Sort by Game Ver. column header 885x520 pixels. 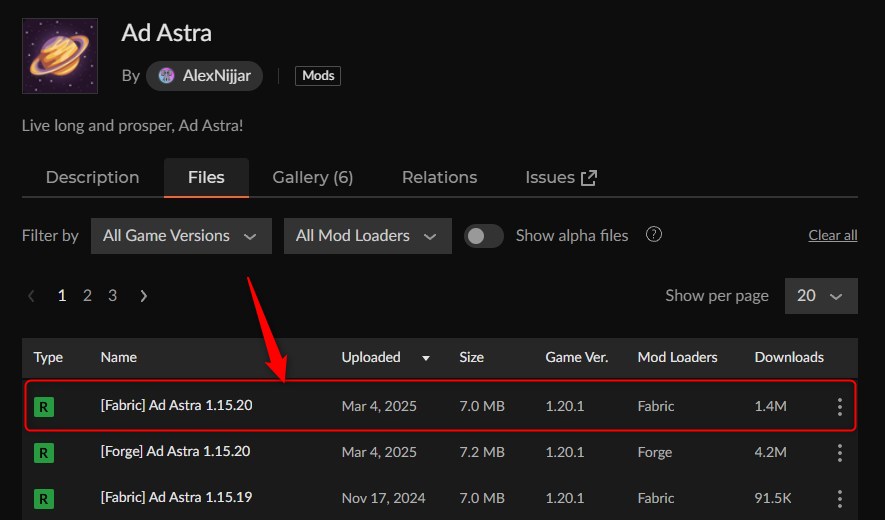(x=577, y=357)
